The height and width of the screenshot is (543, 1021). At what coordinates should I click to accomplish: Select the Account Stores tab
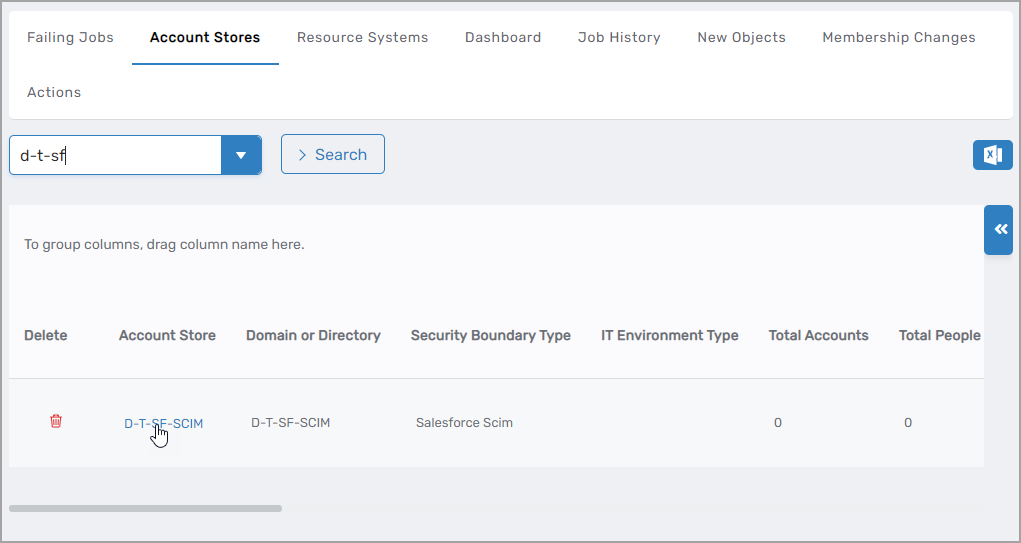[x=205, y=37]
